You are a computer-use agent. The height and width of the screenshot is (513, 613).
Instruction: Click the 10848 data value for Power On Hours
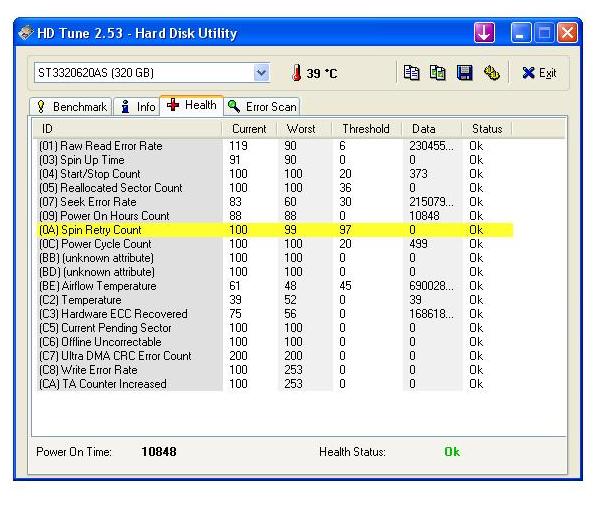424,216
